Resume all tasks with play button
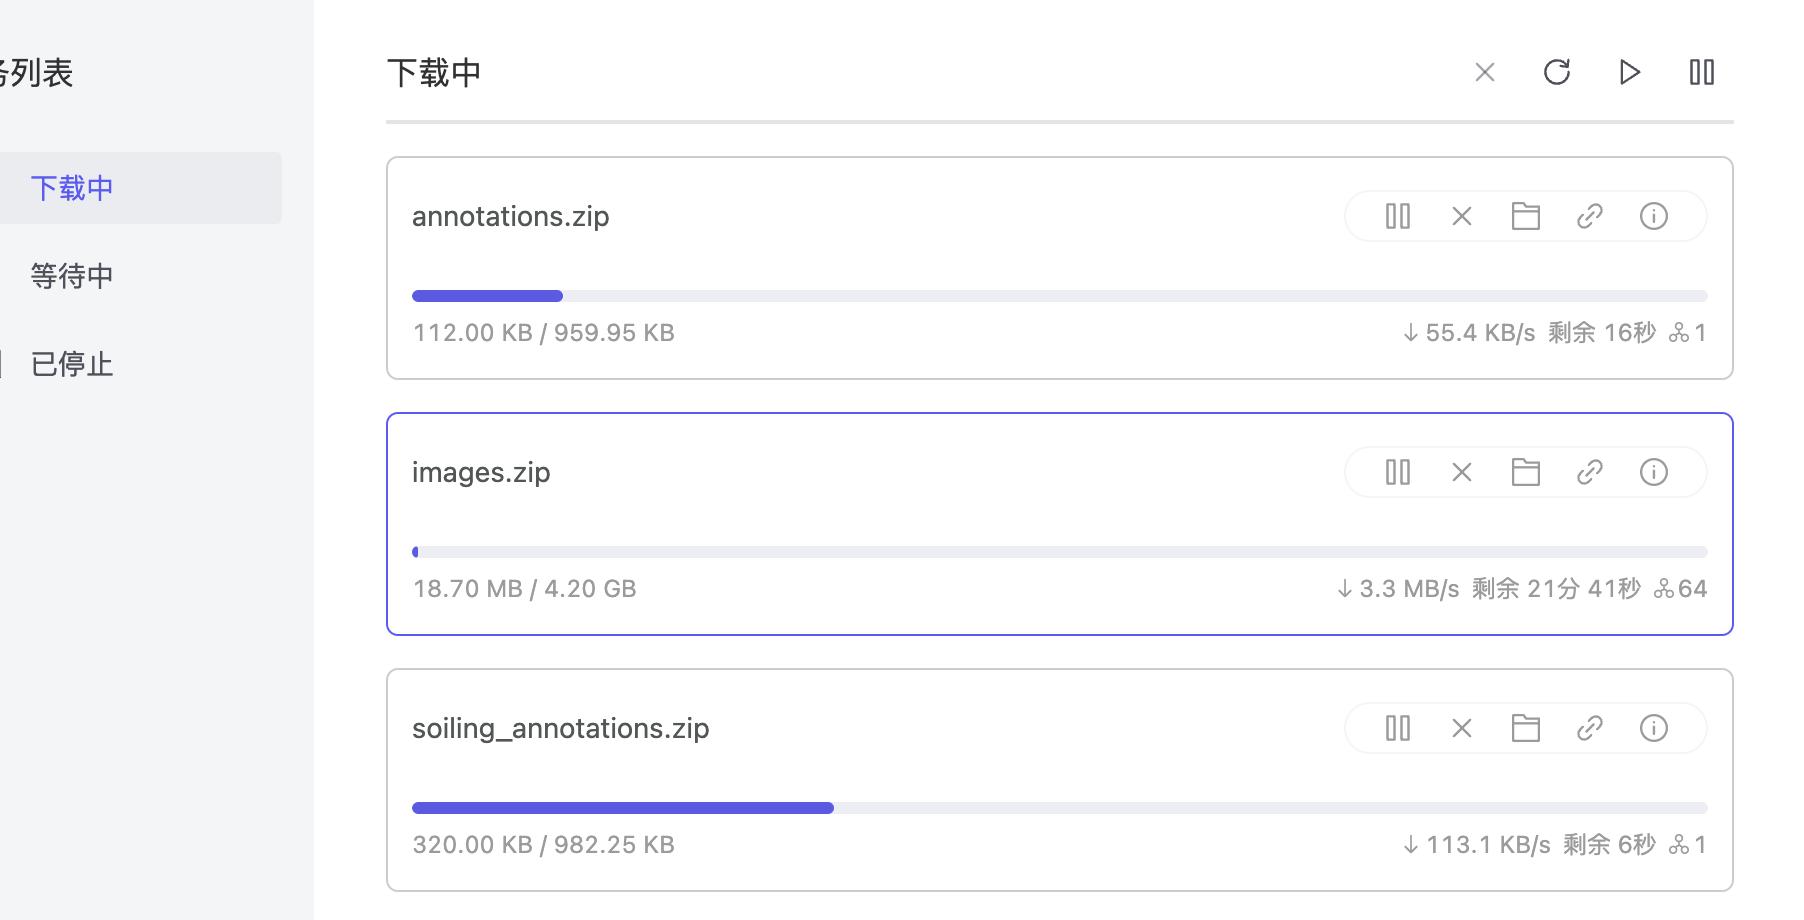Screen dimensions: 1804x920 pos(1630,72)
